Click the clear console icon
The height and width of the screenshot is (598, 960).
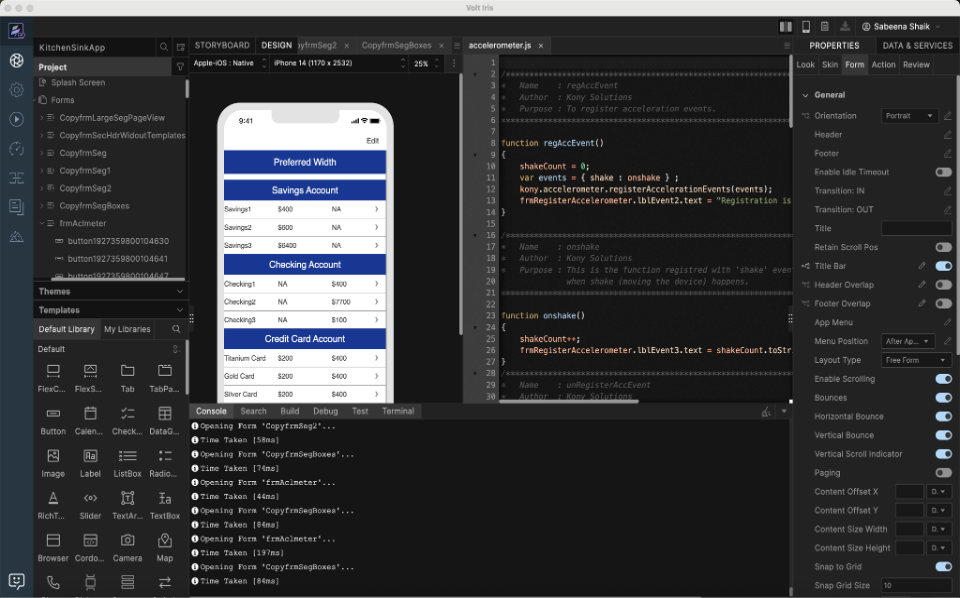pyautogui.click(x=766, y=411)
